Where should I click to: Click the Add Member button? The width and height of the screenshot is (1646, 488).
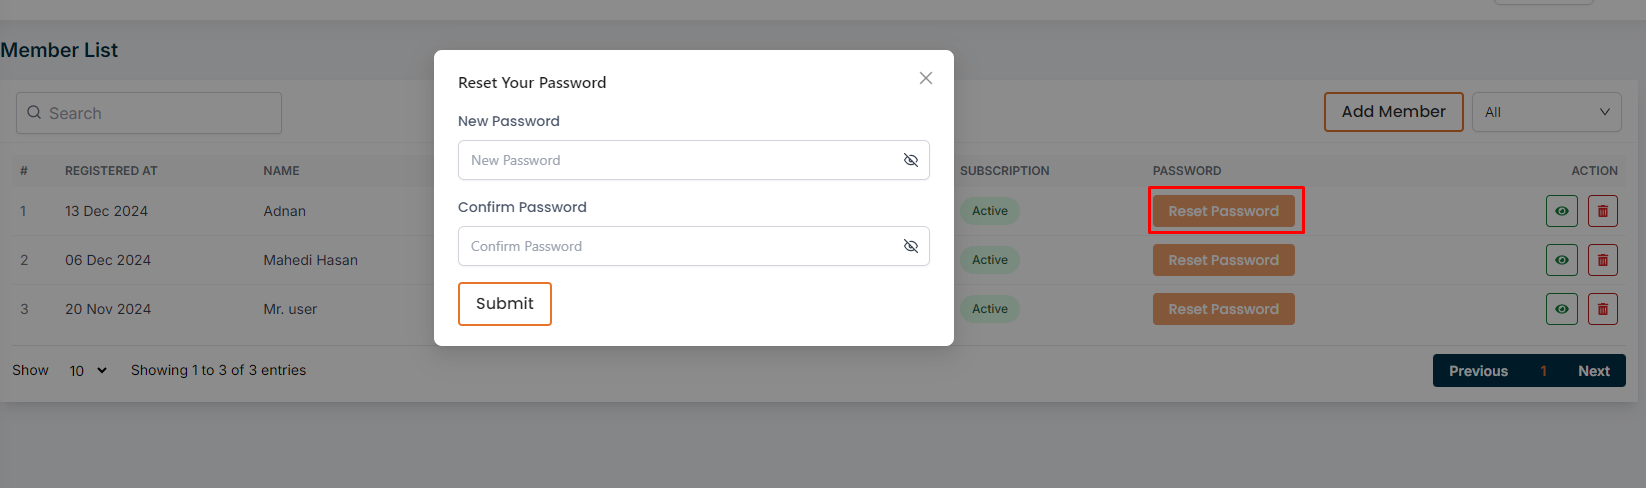point(1393,112)
